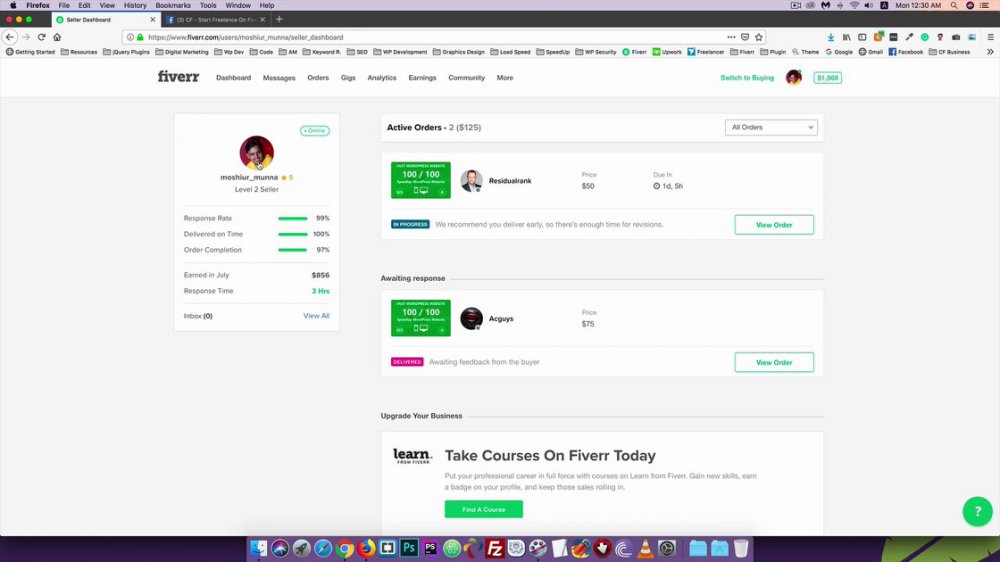Open the Analytics navigation item

pos(381,78)
